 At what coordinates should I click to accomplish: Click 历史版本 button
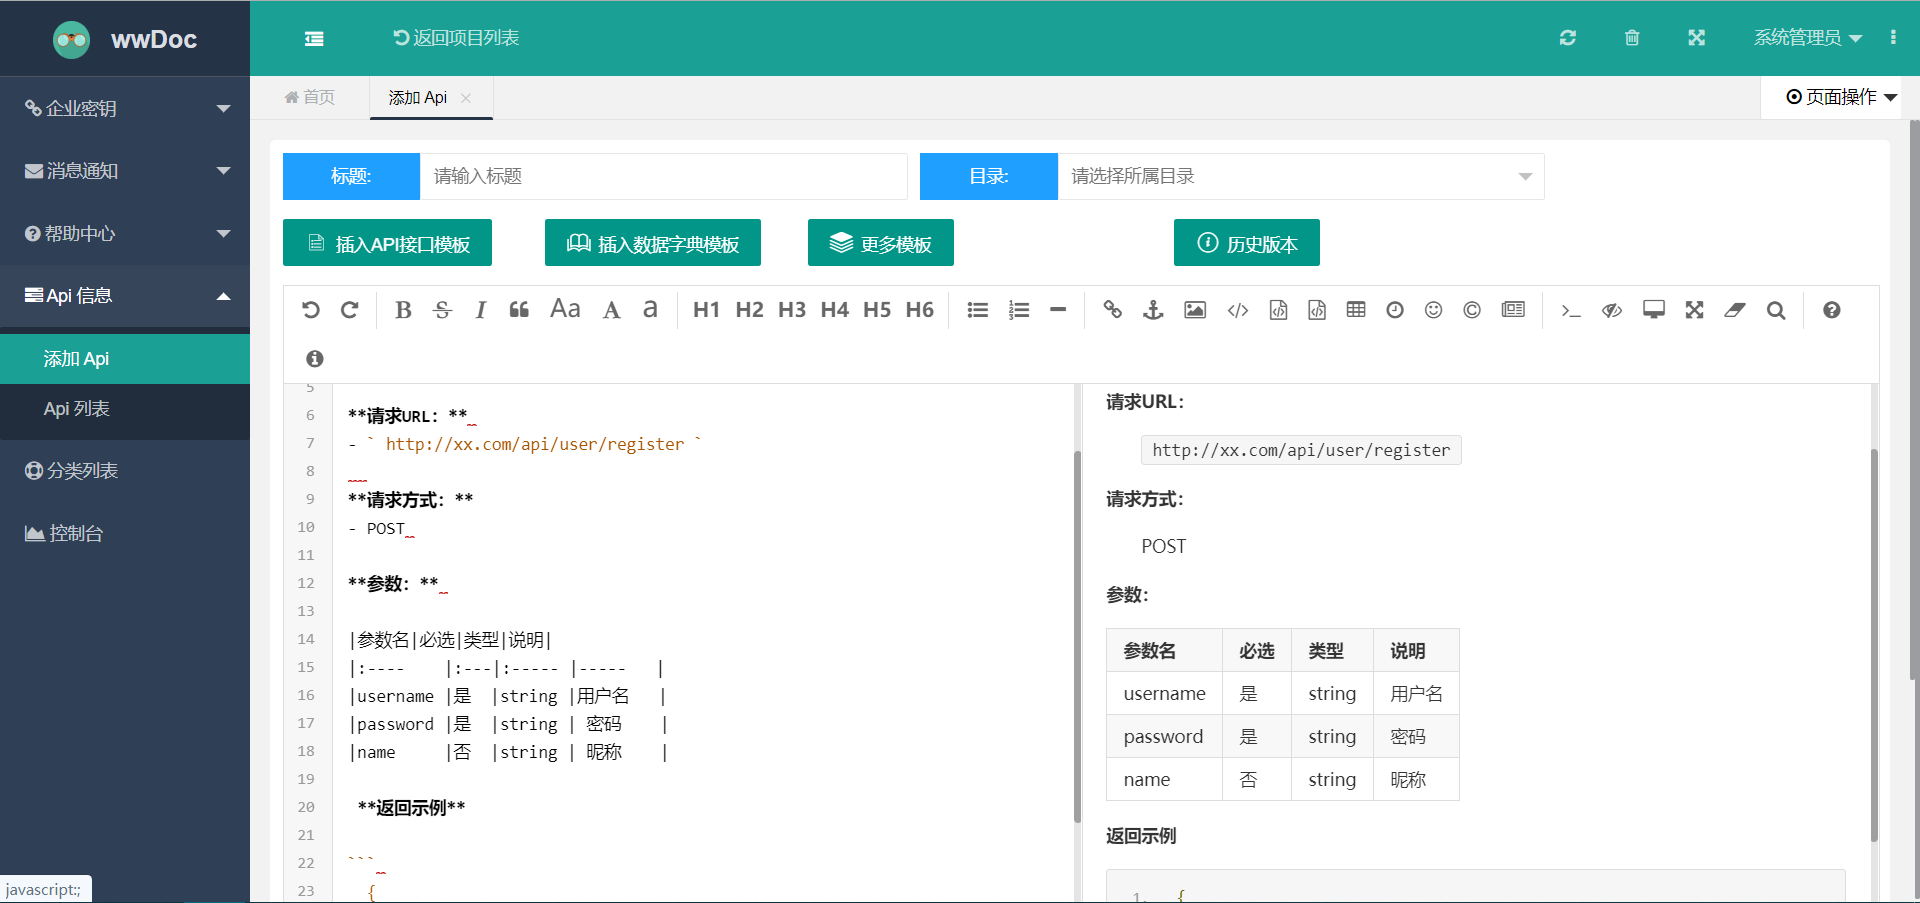pyautogui.click(x=1247, y=243)
